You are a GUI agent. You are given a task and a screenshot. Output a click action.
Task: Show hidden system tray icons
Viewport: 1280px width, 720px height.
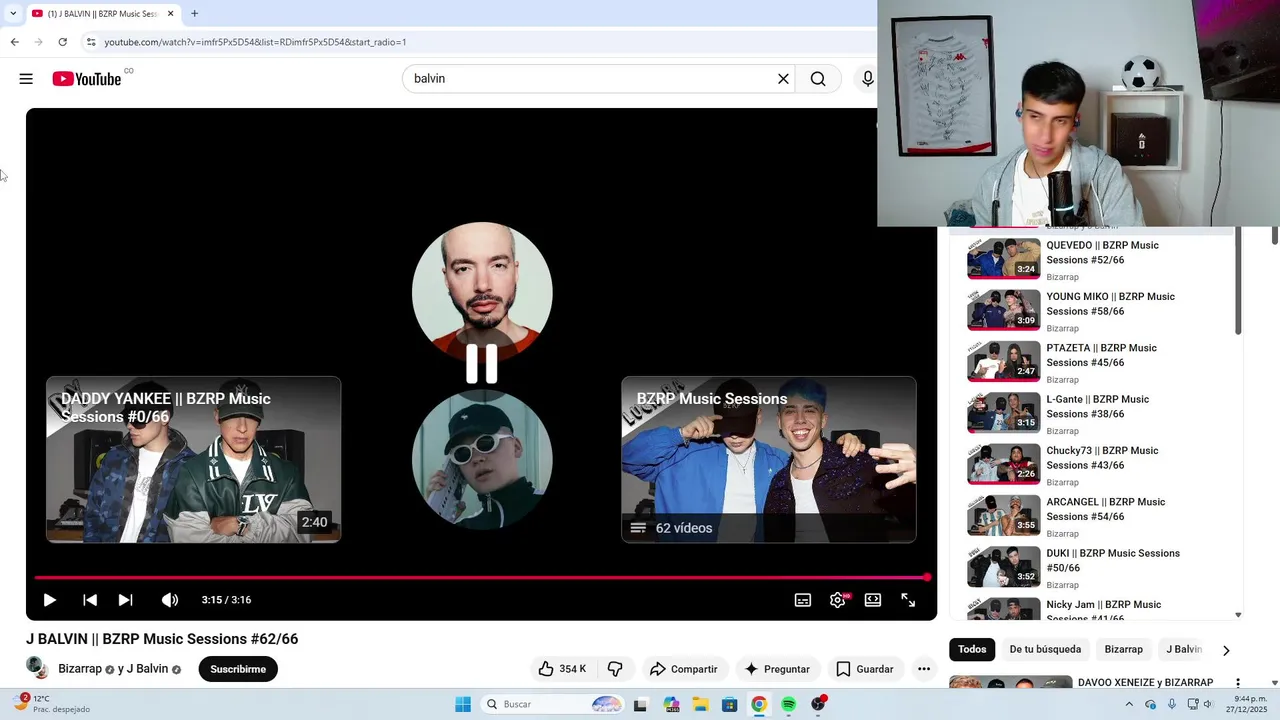(1129, 704)
